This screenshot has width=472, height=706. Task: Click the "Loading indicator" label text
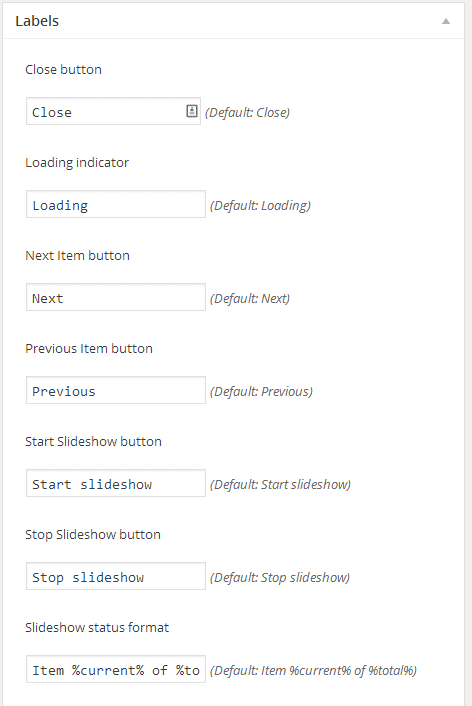point(77,163)
